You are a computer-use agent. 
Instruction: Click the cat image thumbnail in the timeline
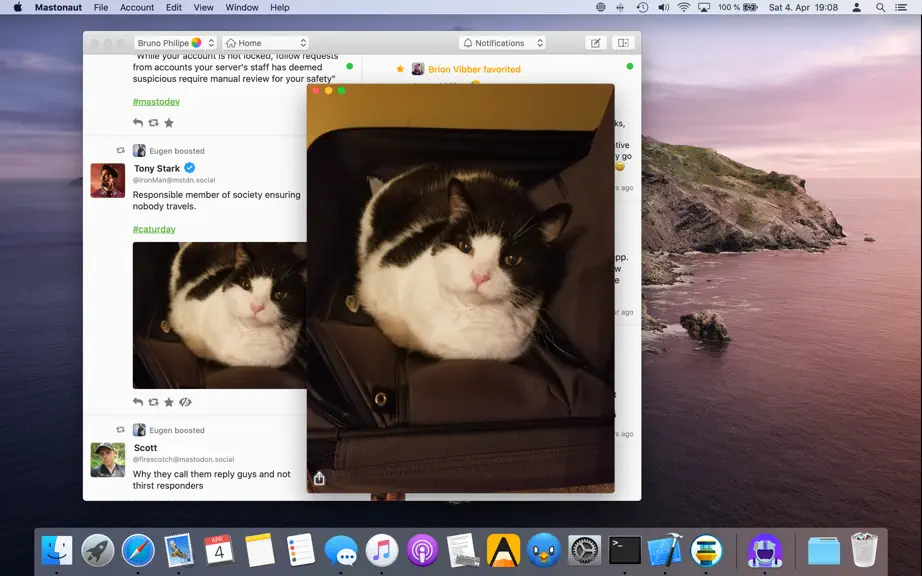tap(219, 315)
